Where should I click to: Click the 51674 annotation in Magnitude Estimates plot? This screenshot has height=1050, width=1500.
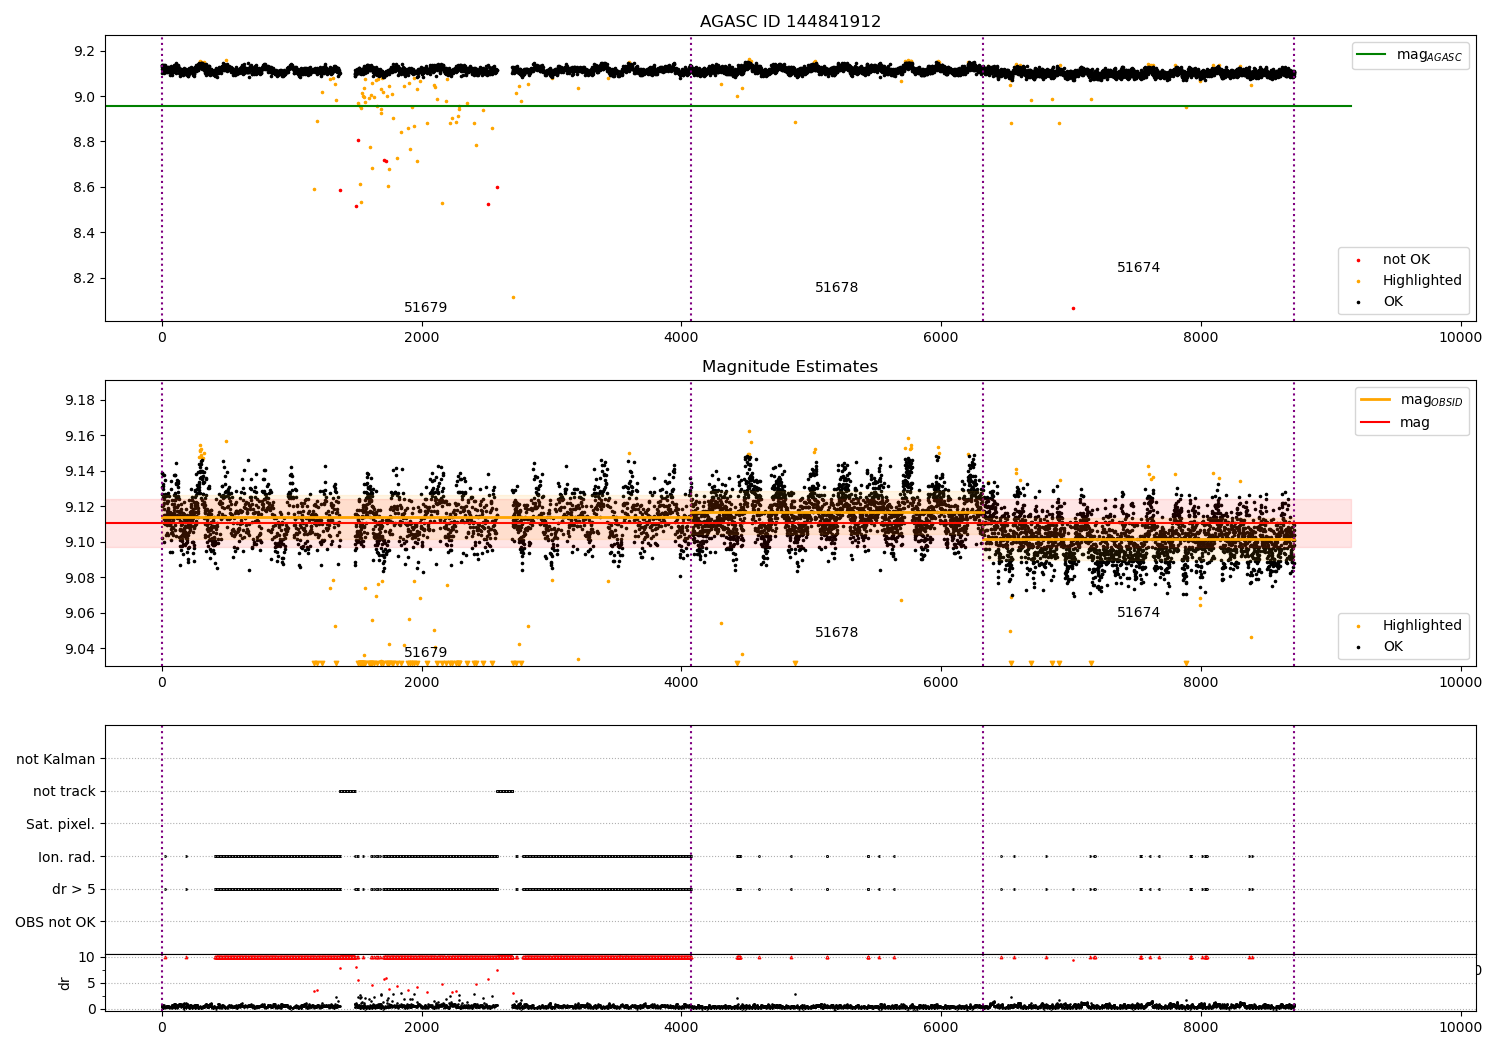click(x=1138, y=613)
